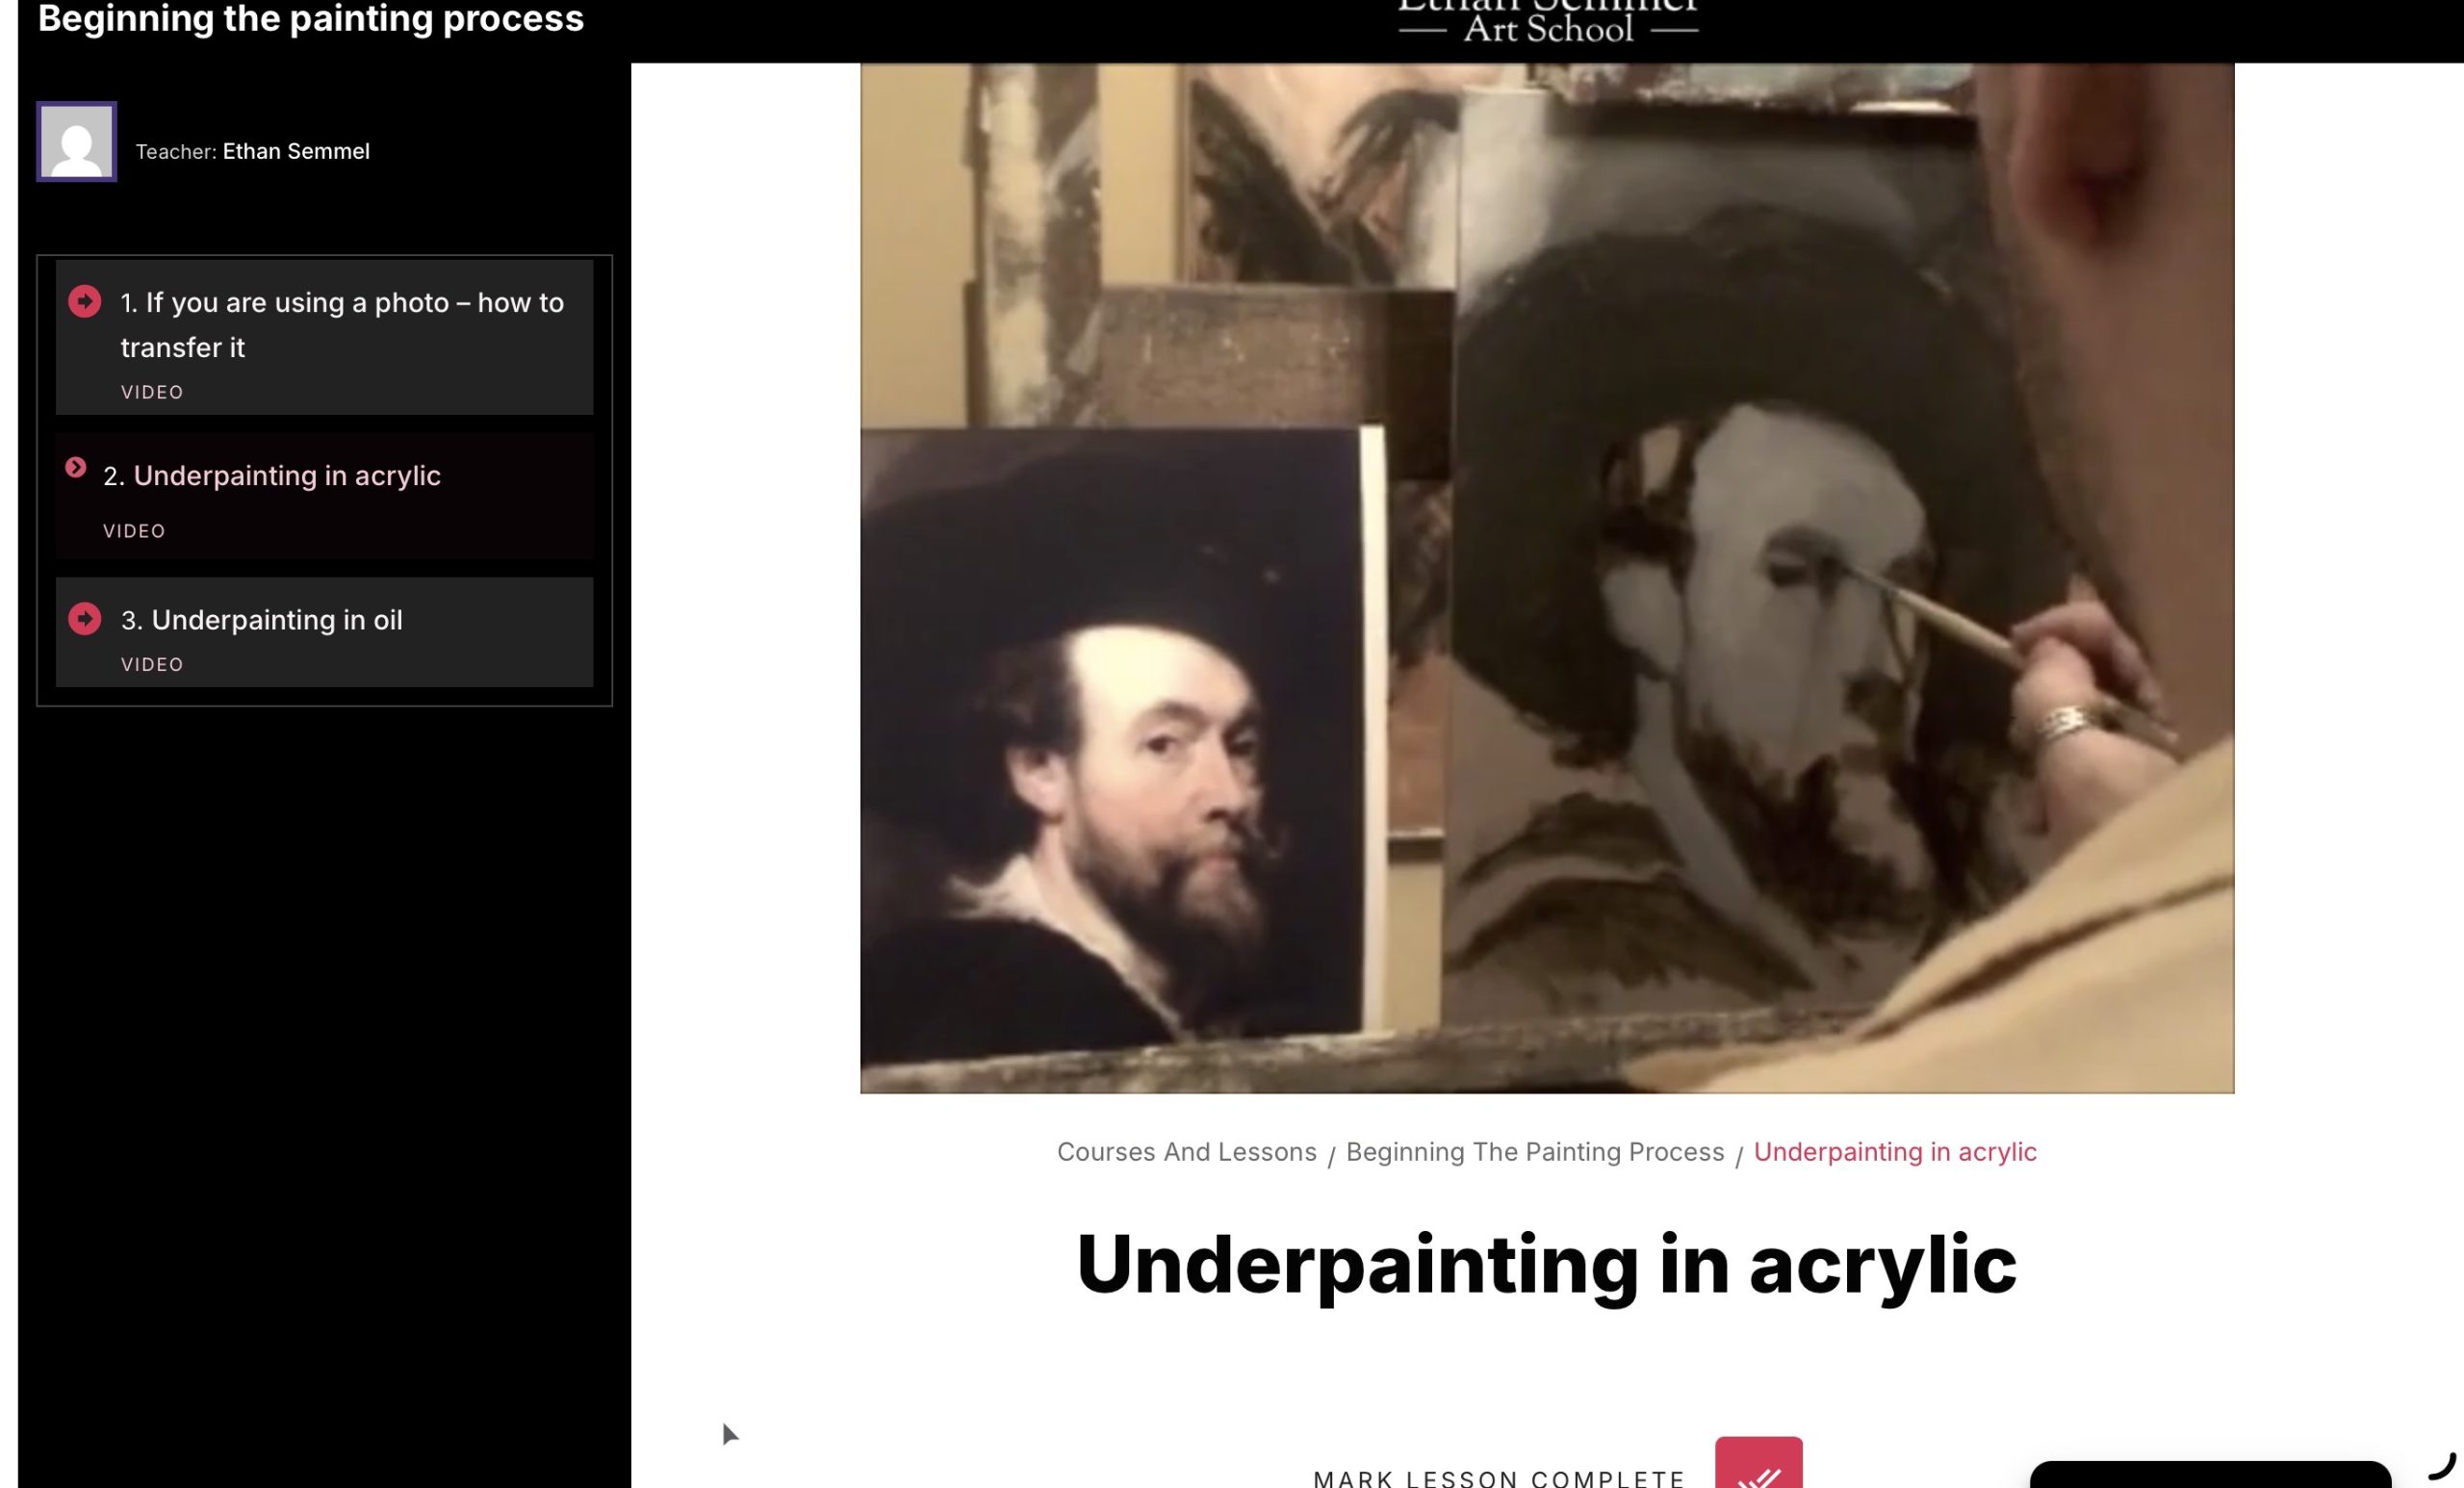
Task: Click the arrow icon beside "Underpainting in oil"
Action: point(84,617)
